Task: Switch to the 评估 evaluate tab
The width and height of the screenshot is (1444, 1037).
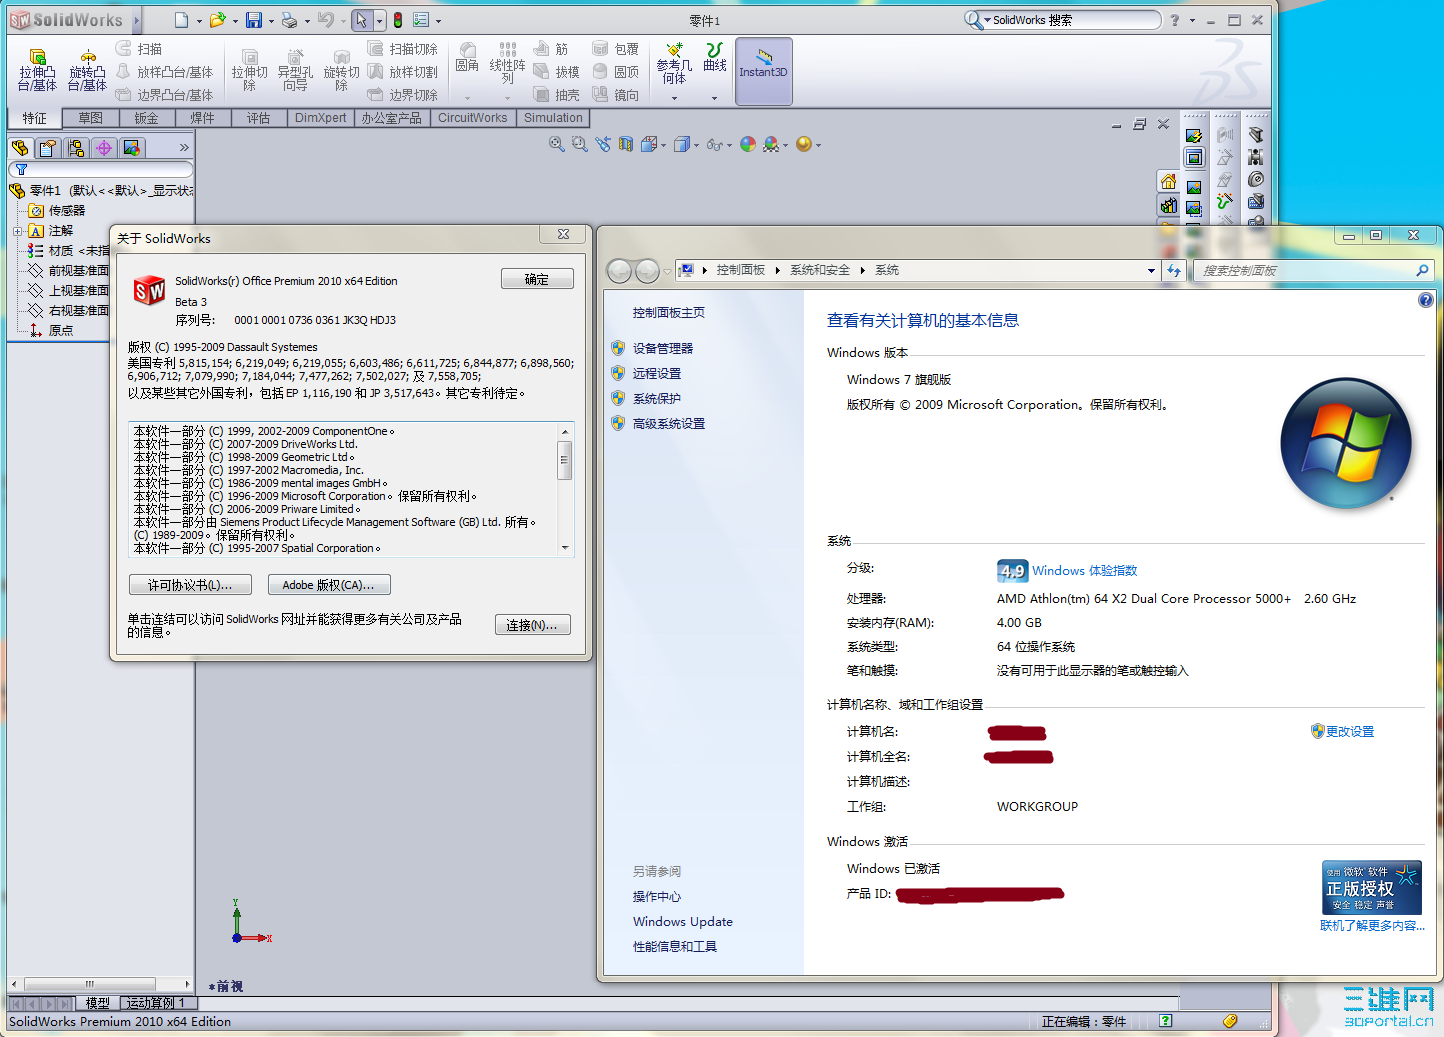Action: tap(259, 118)
